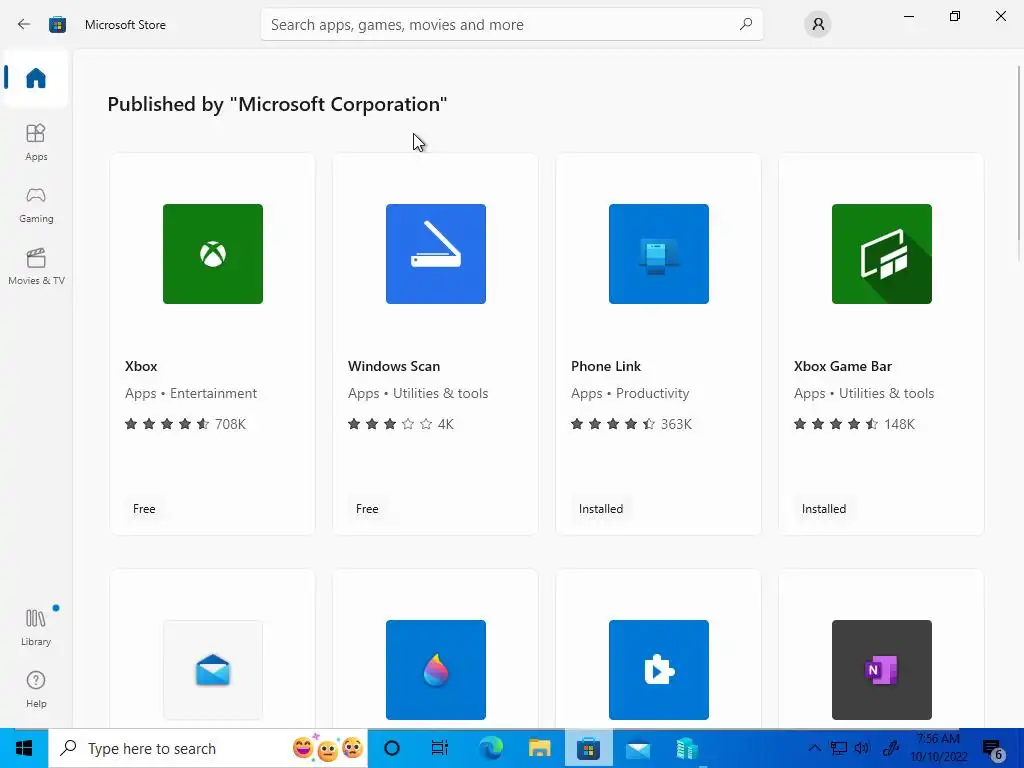
Task: Click the 'Published by Microsoft Corporation' heading
Action: tap(277, 104)
